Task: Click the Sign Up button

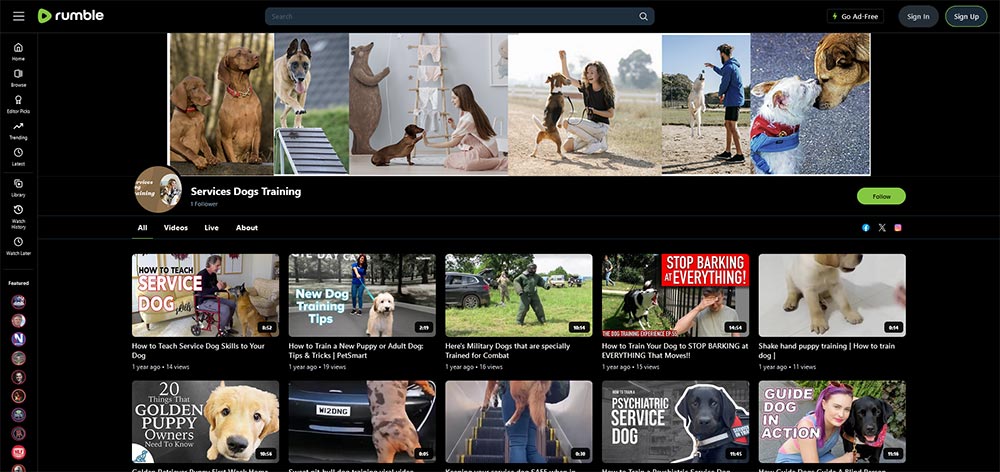Action: 966,17
